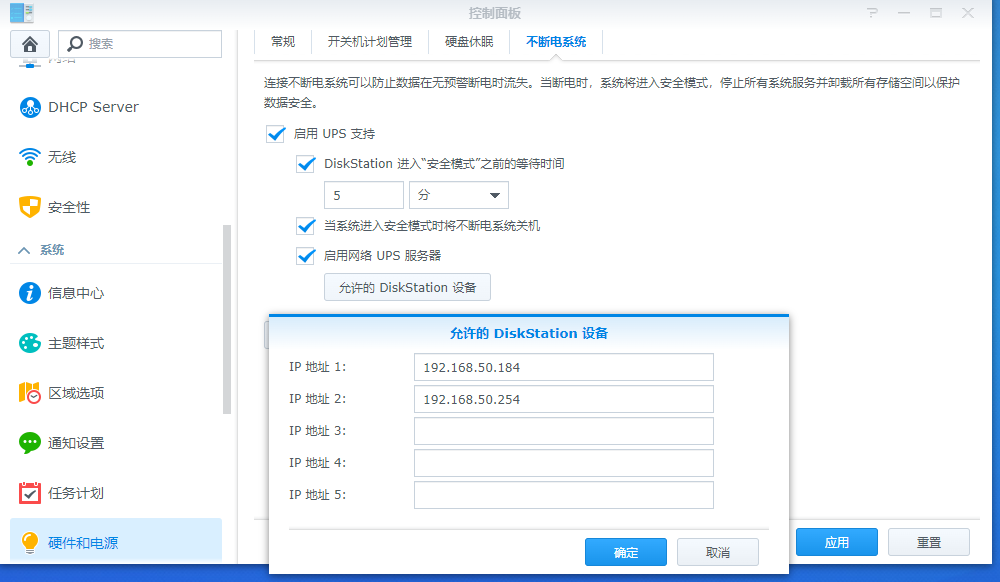Open the 安全性 shield icon

30,207
